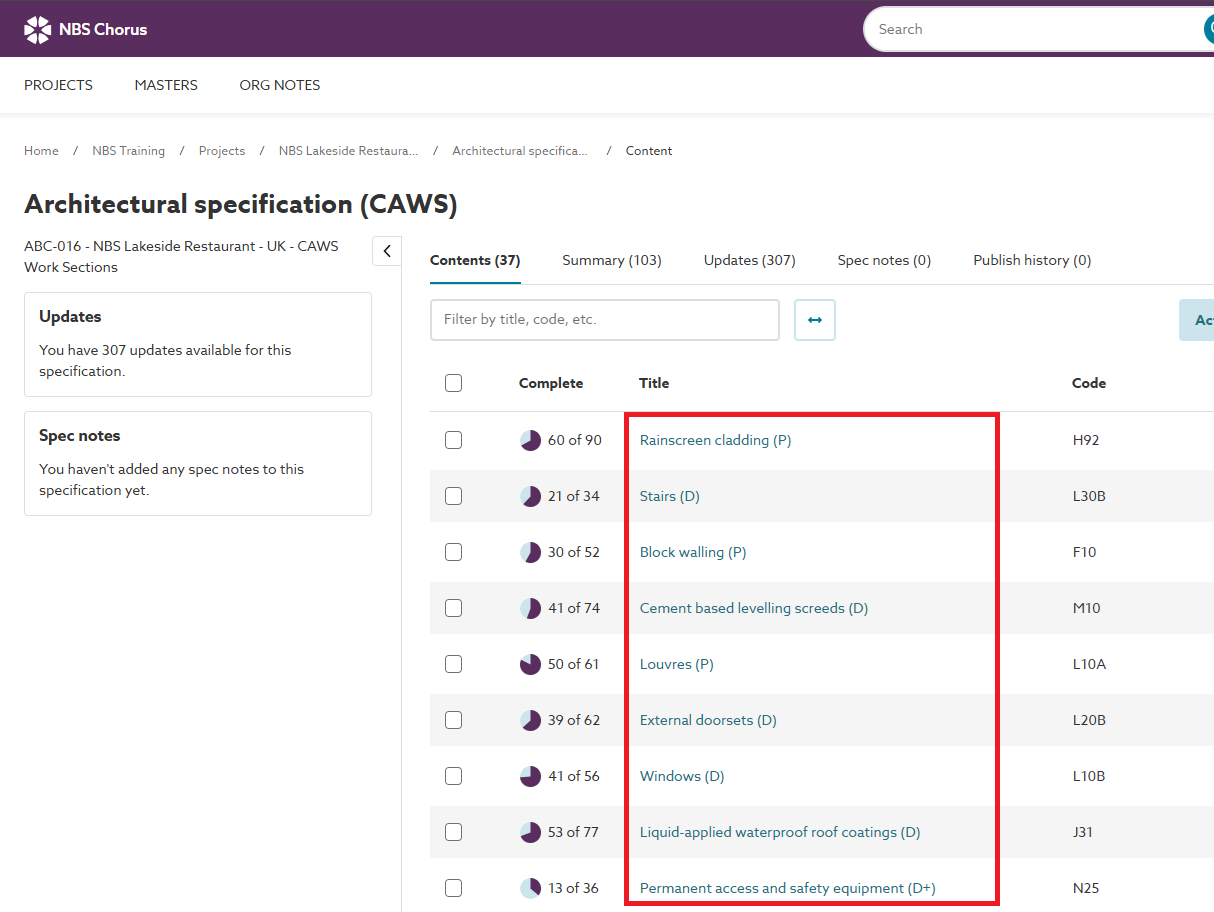
Task: Sort by the Complete column header
Action: click(551, 383)
